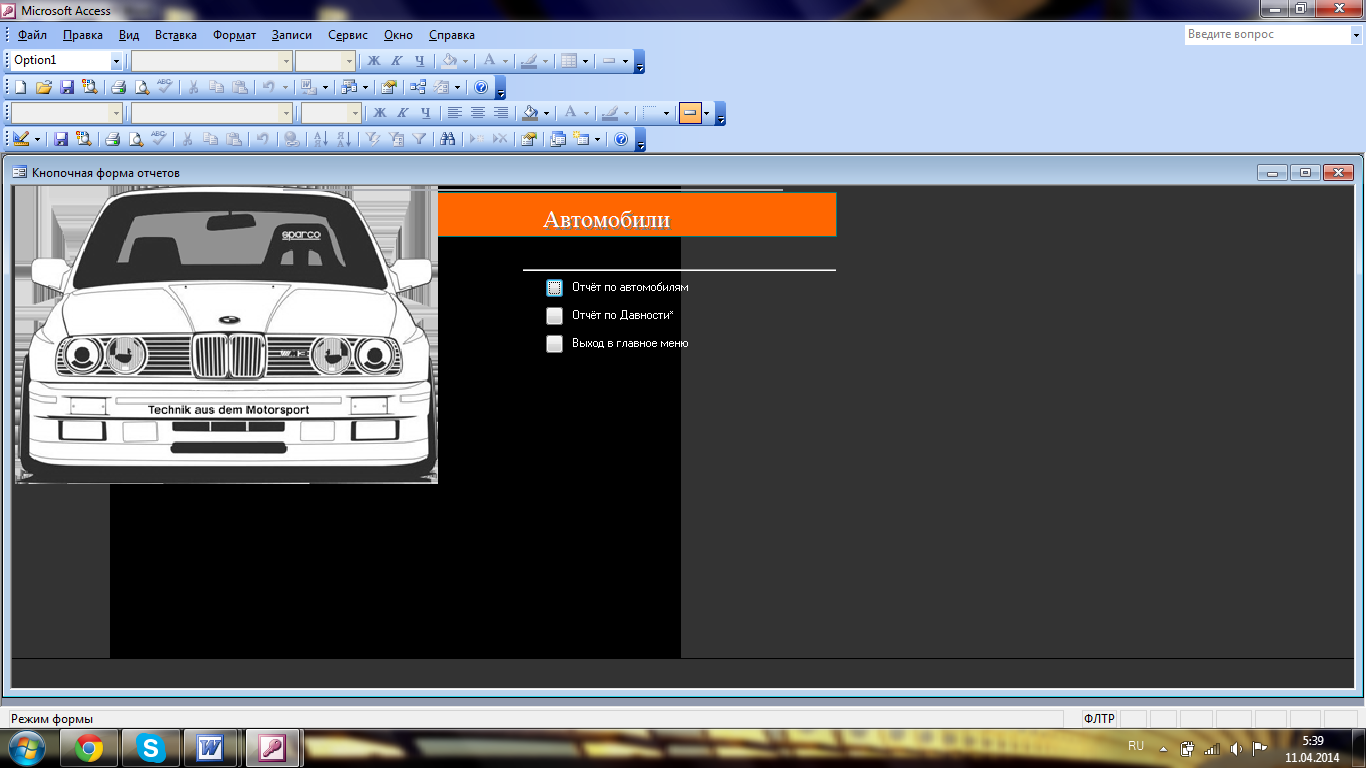
Task: Open the Правка menu
Action: pos(82,35)
